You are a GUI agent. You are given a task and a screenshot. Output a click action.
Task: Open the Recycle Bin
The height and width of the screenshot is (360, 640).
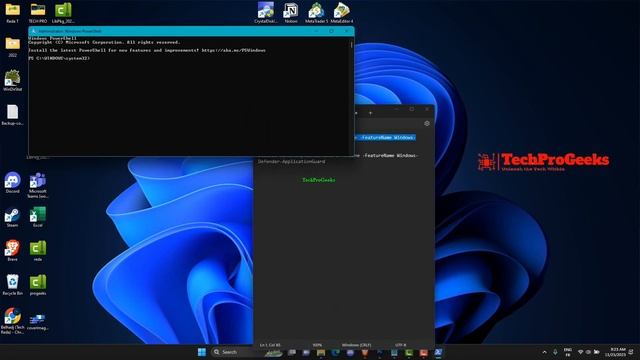[x=12, y=284]
